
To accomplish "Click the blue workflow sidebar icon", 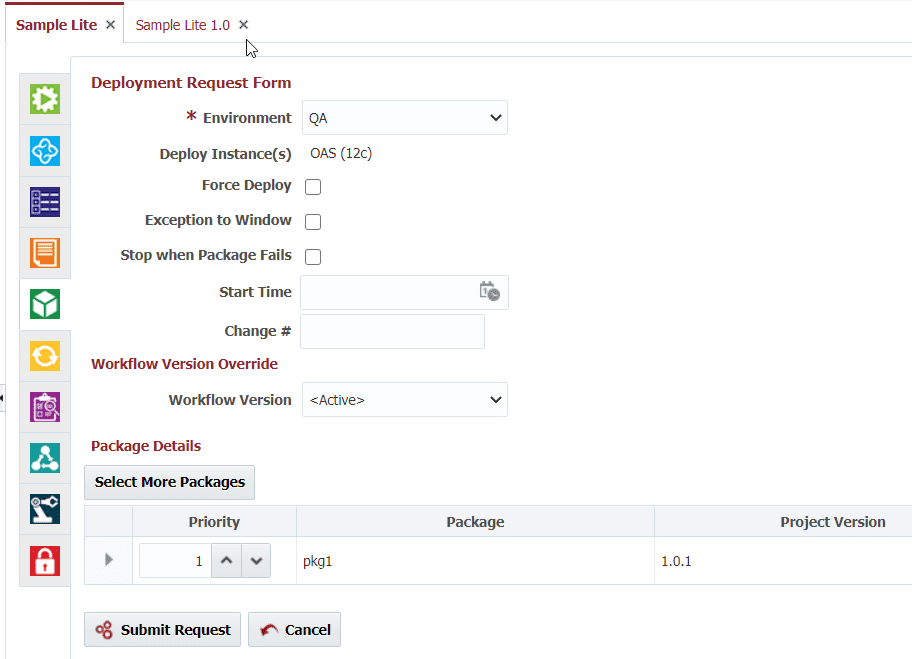I will click(x=45, y=151).
